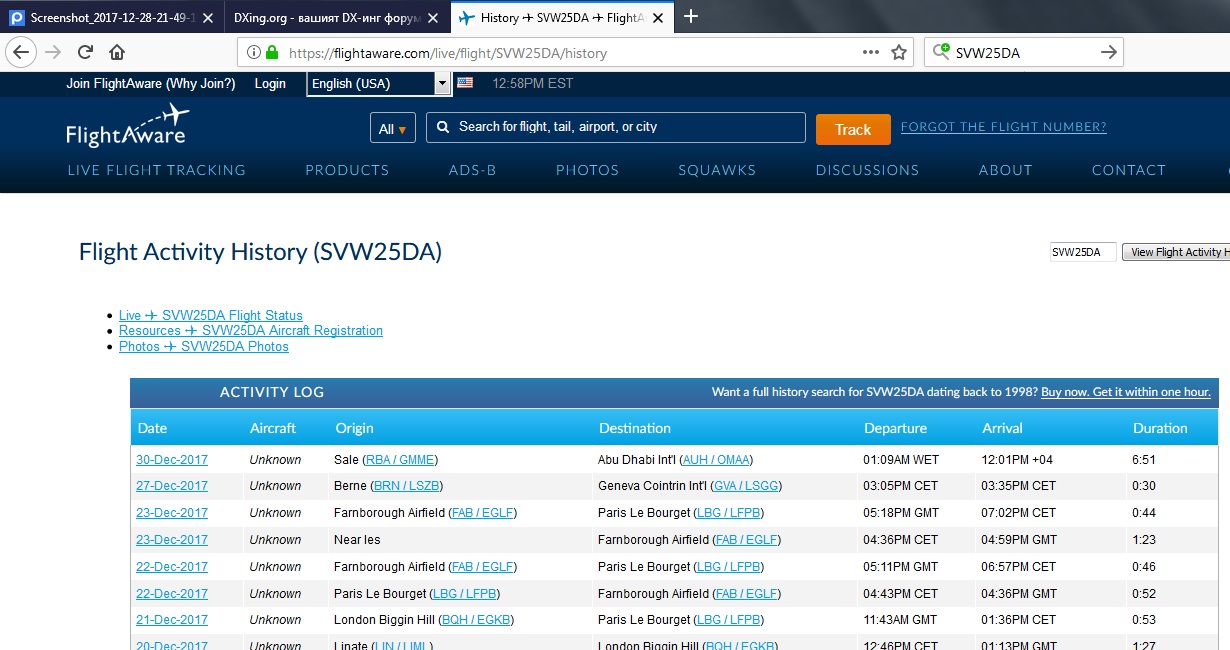This screenshot has height=650, width=1230.
Task: Click the SVW25DA flight history input field
Action: click(1083, 252)
